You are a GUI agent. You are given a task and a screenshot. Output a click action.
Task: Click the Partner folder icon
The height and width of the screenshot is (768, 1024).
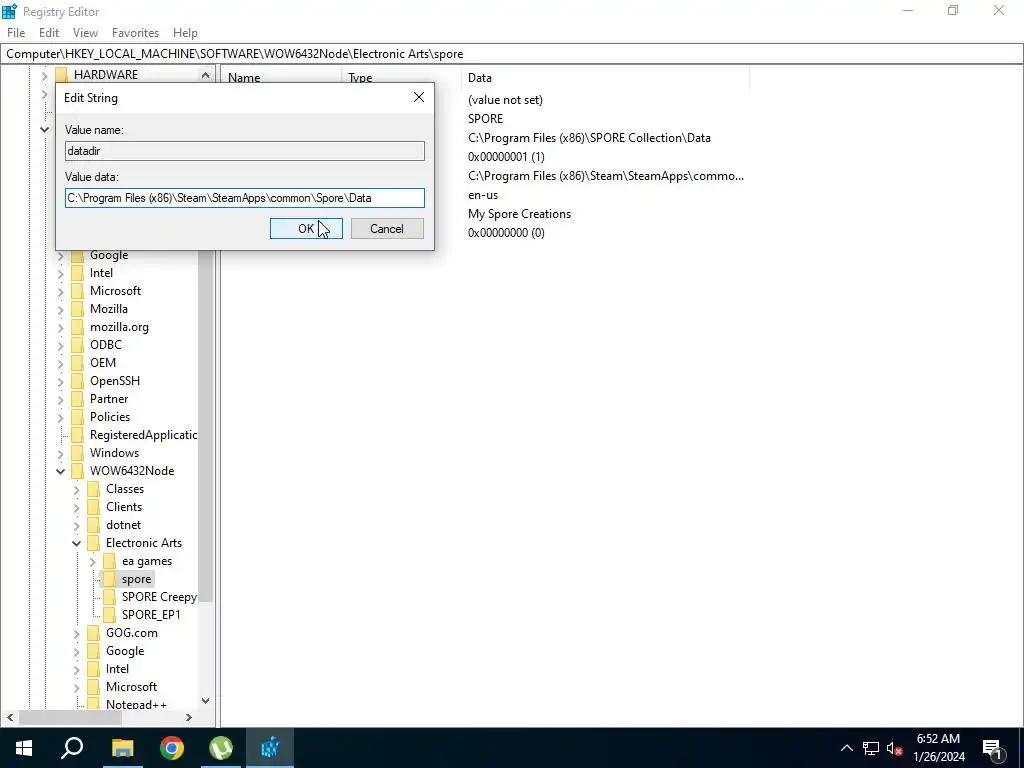click(77, 398)
